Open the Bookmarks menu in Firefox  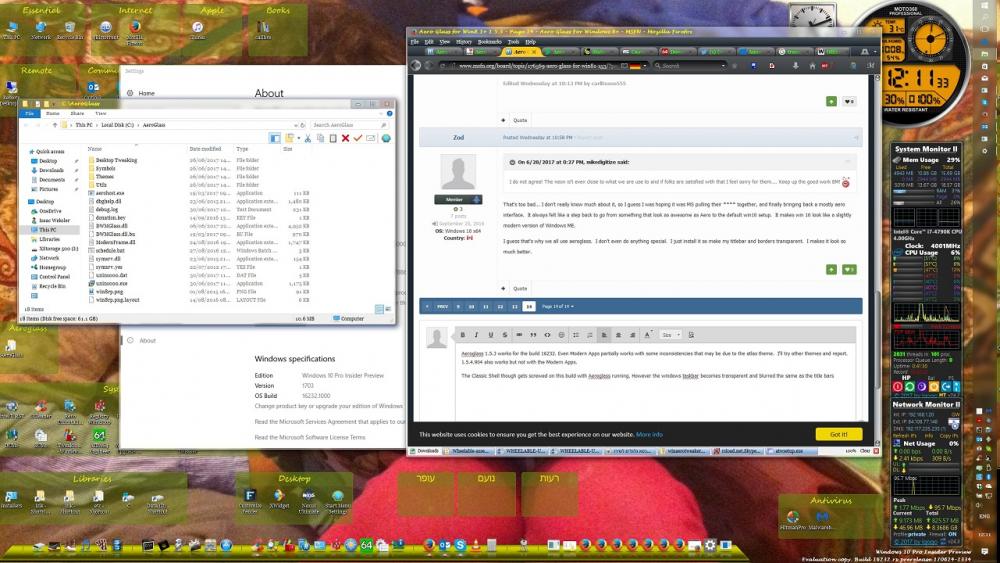489,42
